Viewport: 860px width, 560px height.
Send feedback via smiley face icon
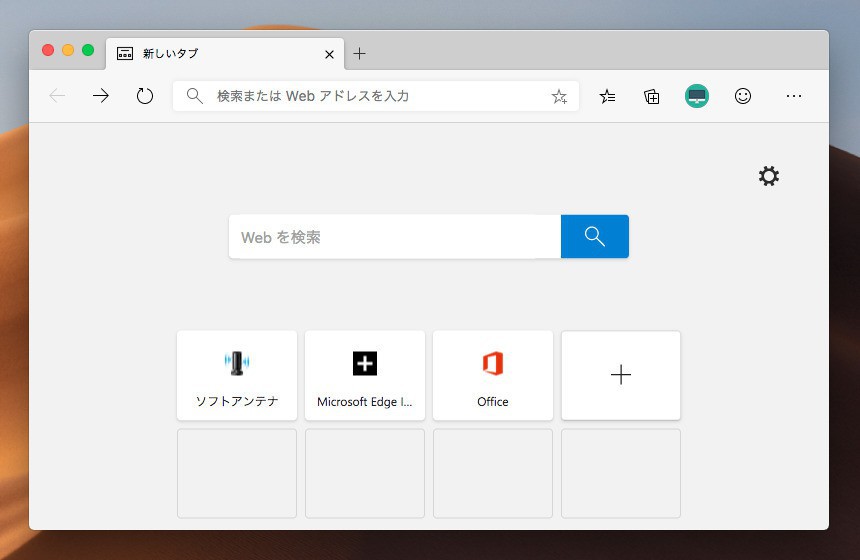[x=743, y=96]
